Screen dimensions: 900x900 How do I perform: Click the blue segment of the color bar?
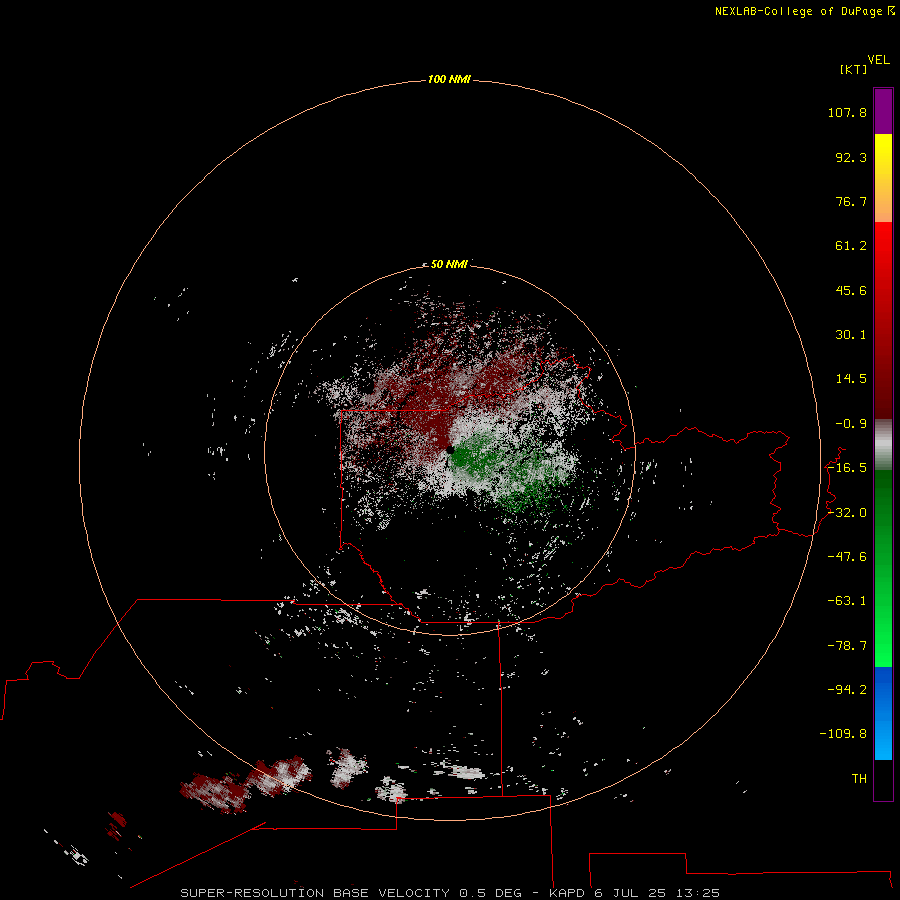point(883,713)
